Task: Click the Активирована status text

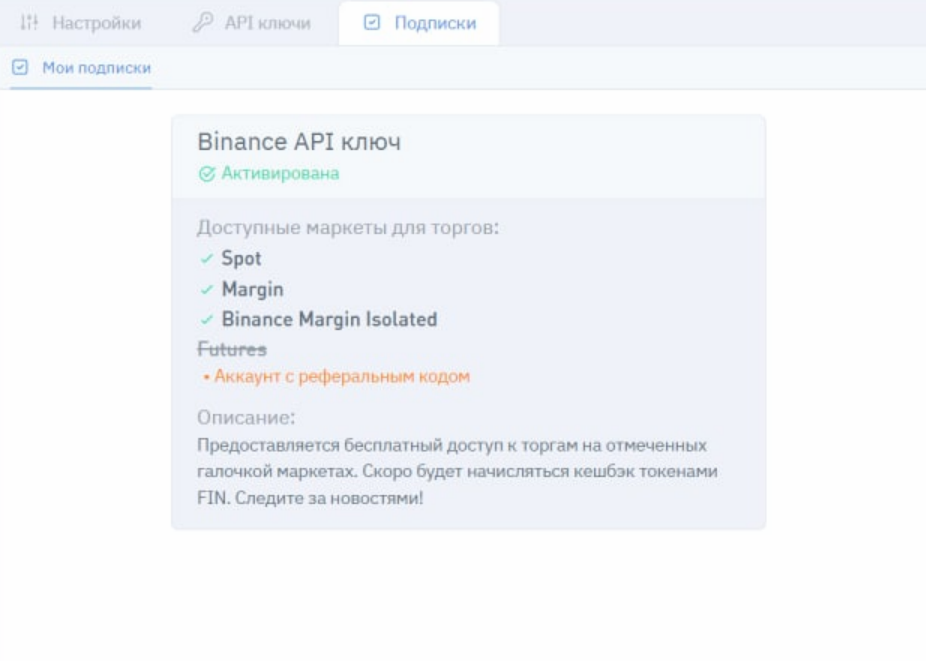Action: [281, 174]
